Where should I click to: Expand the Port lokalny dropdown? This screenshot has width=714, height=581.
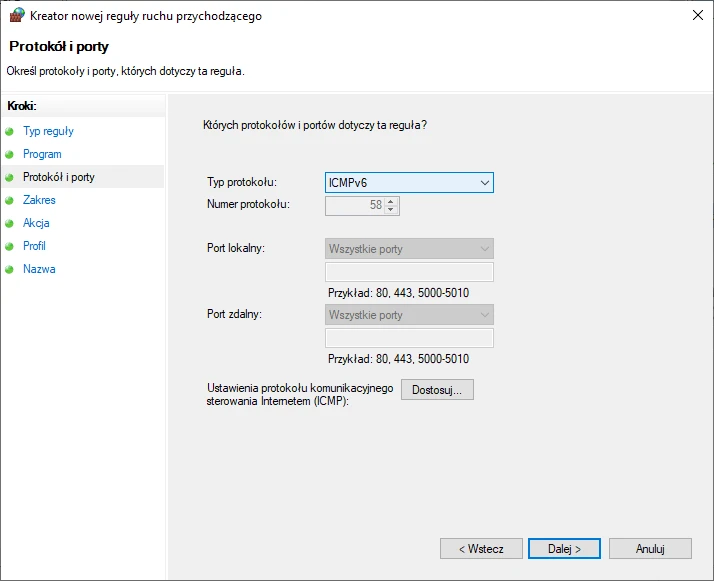(x=409, y=249)
